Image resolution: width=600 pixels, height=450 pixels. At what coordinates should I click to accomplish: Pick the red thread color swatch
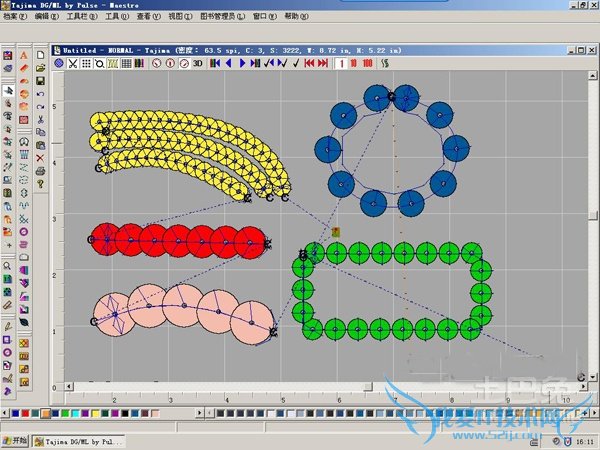(25, 413)
